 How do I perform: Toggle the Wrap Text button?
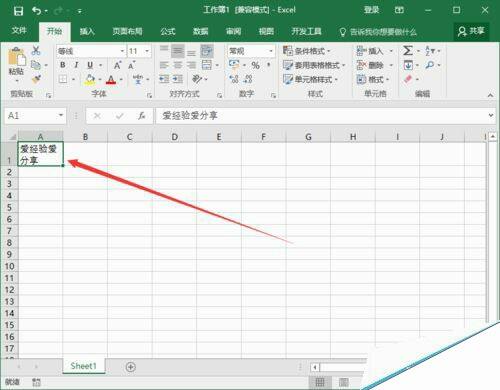pyautogui.click(x=207, y=51)
